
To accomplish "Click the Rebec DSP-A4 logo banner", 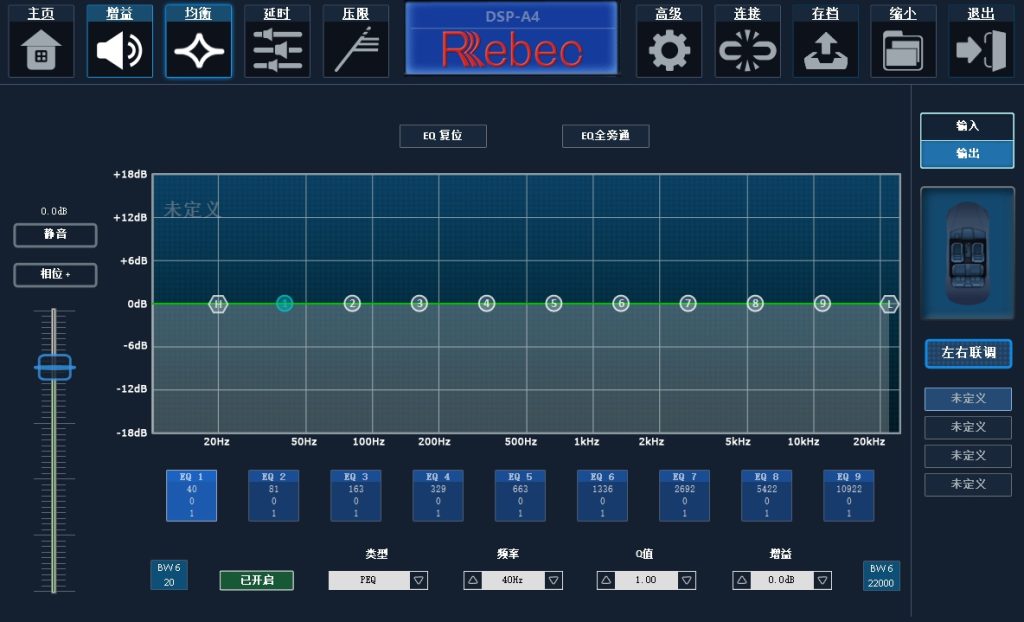I will tap(511, 38).
